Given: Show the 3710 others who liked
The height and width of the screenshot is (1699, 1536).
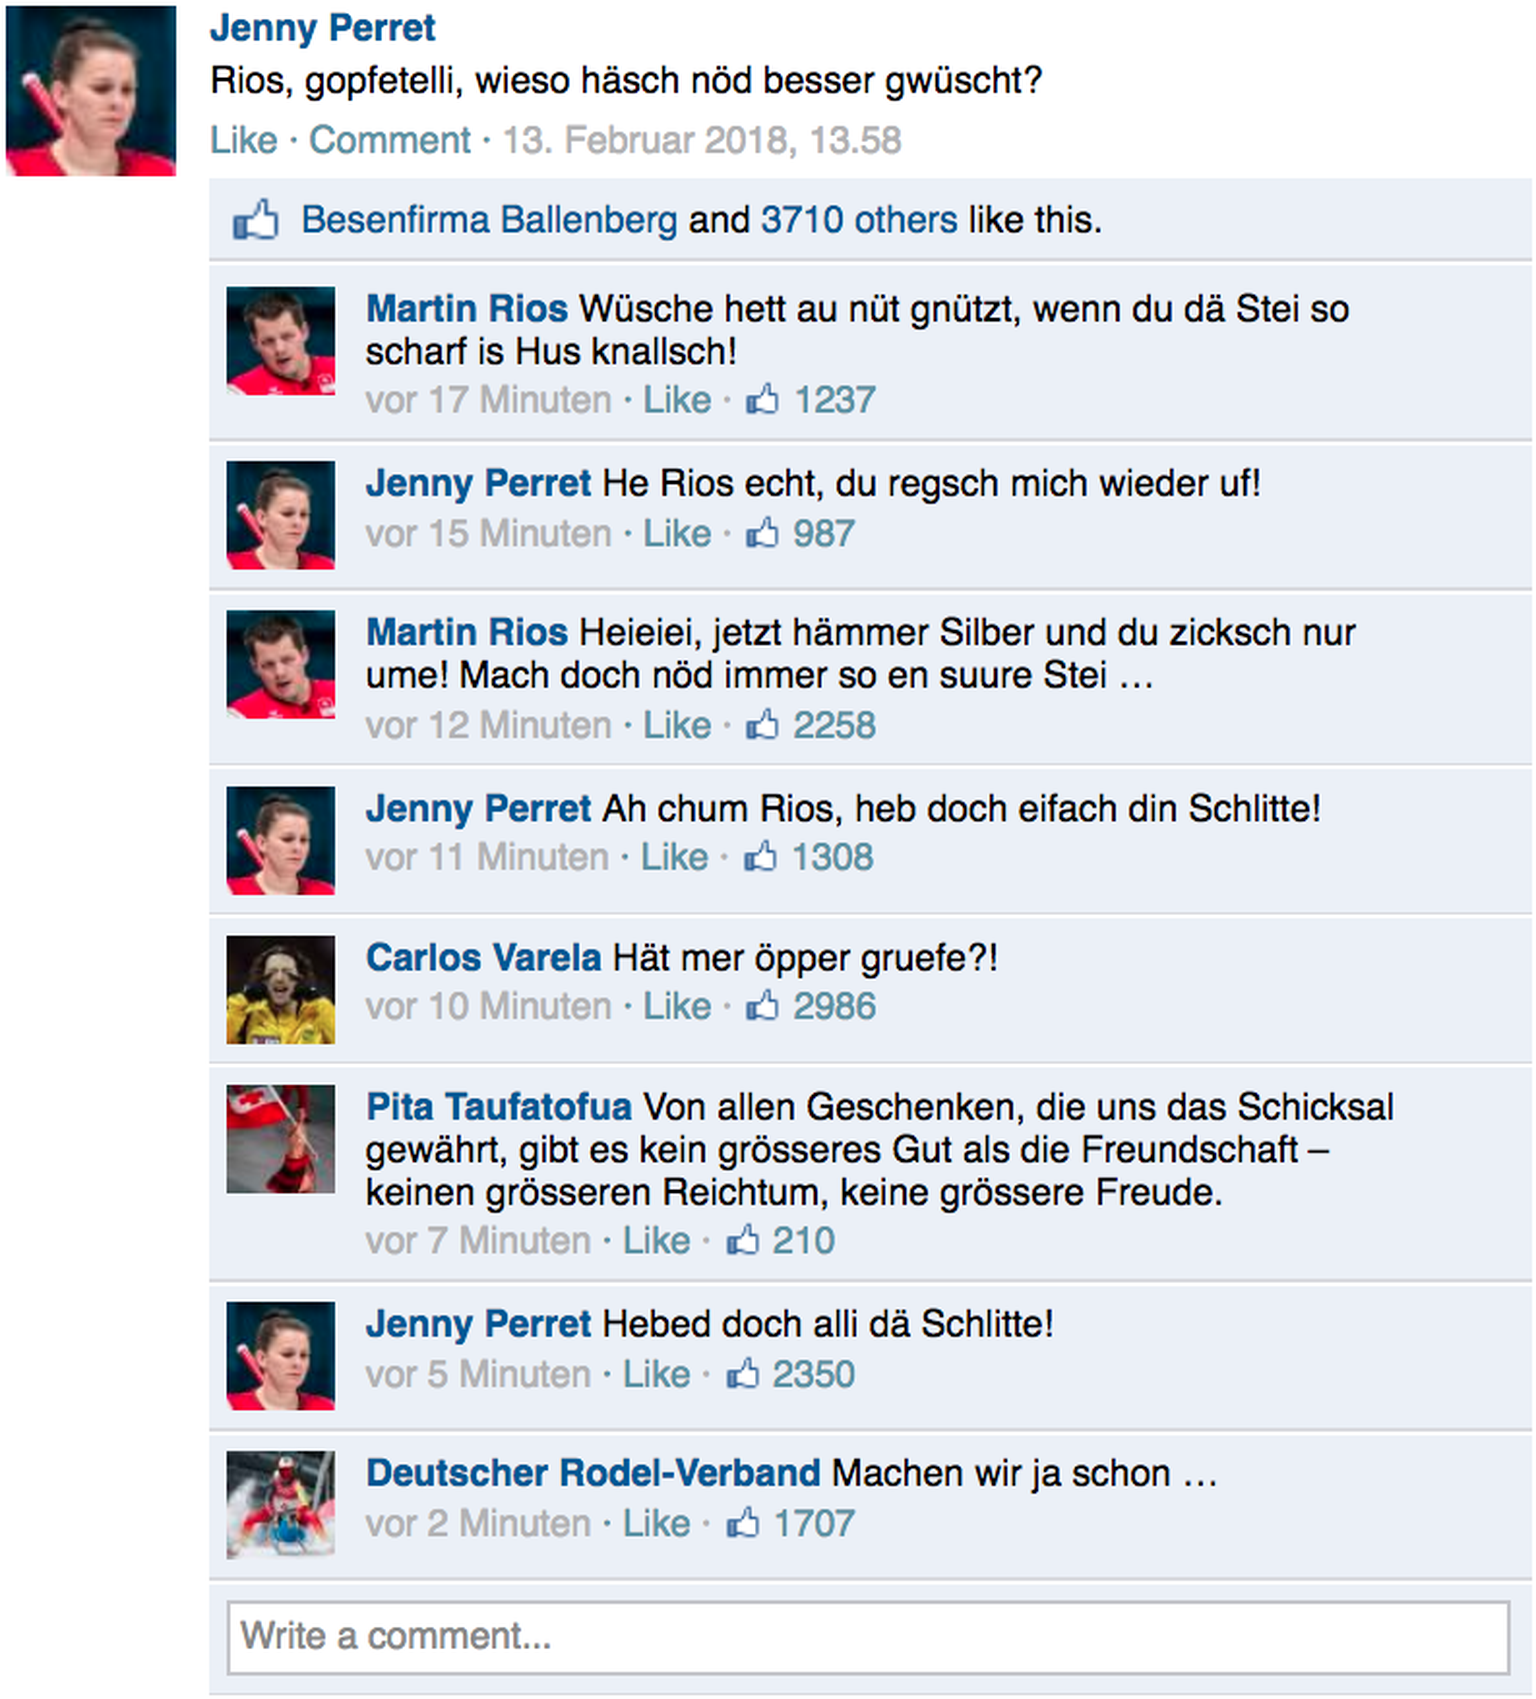Looking at the screenshot, I should [x=859, y=220].
